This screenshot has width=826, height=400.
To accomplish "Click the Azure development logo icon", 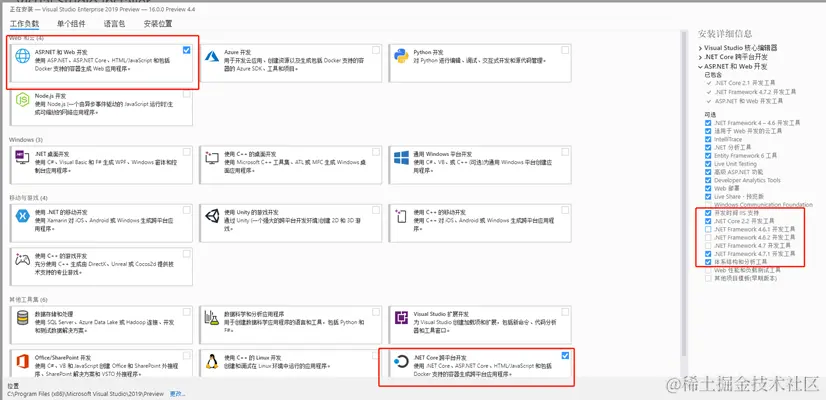I will pos(212,56).
